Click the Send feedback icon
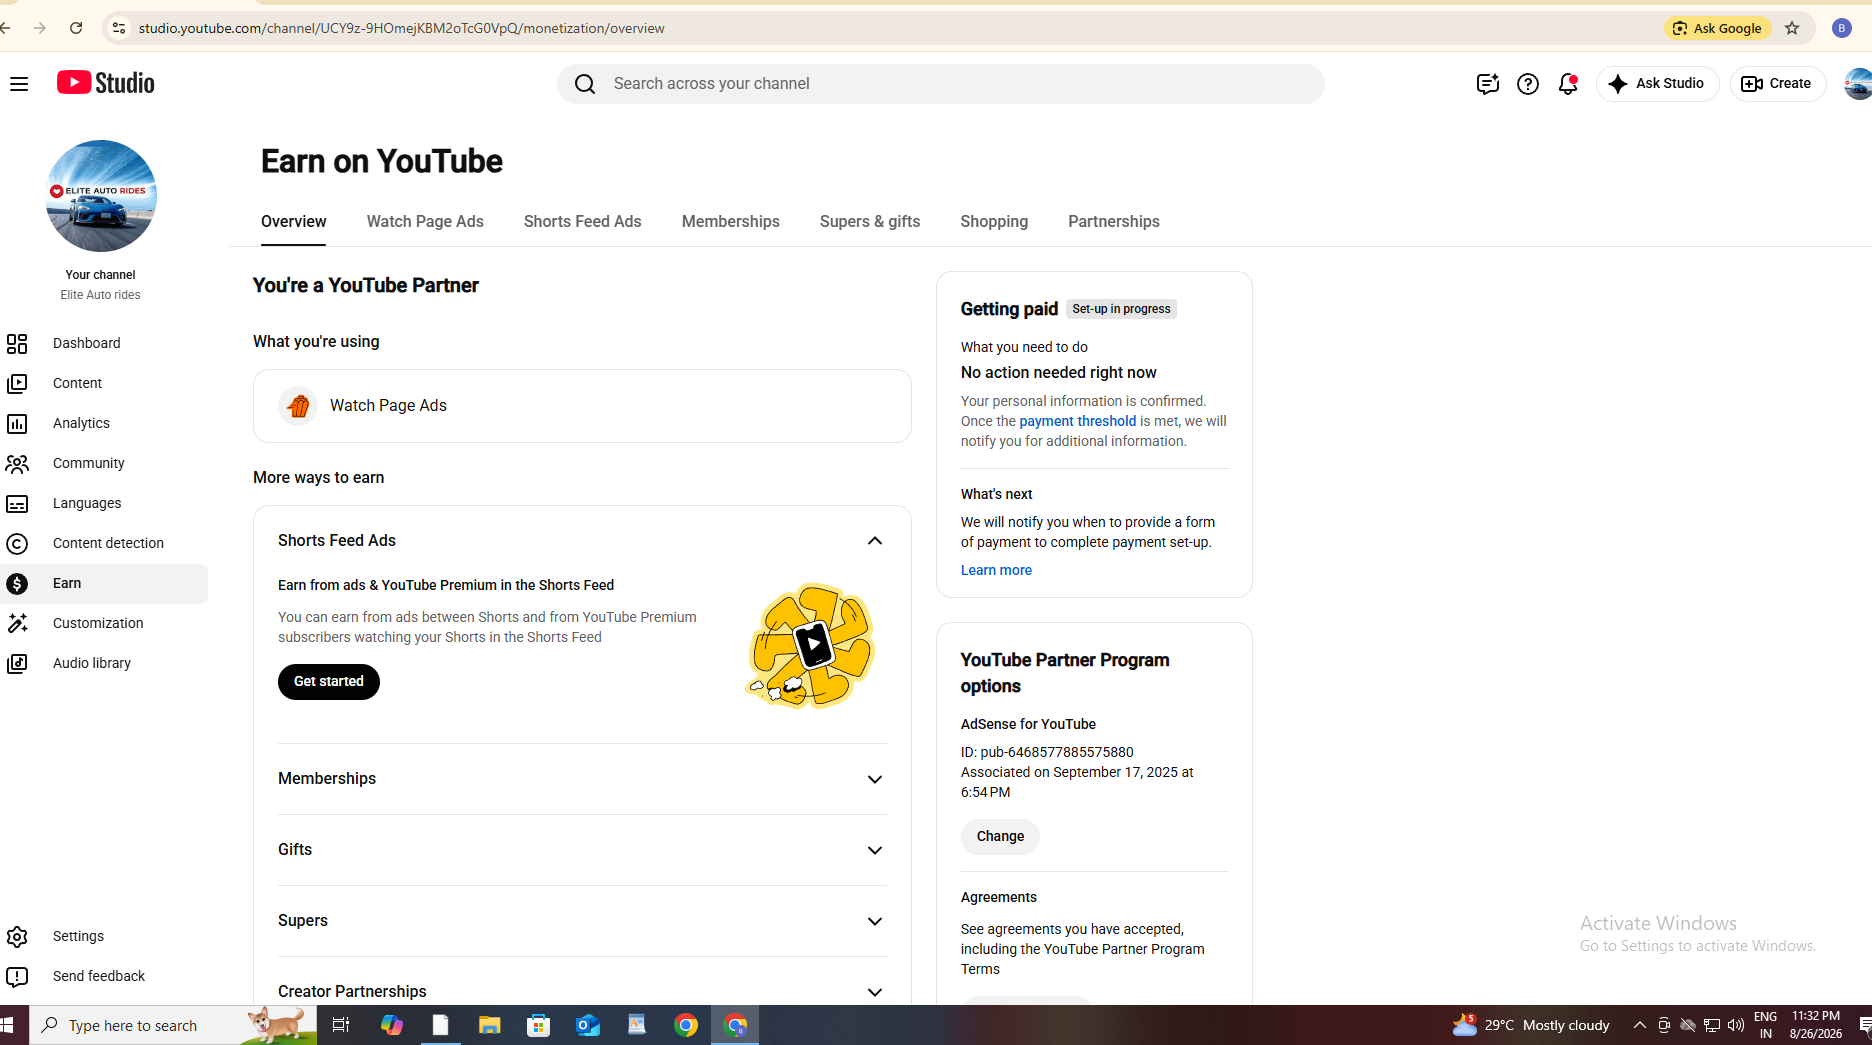 [17, 977]
